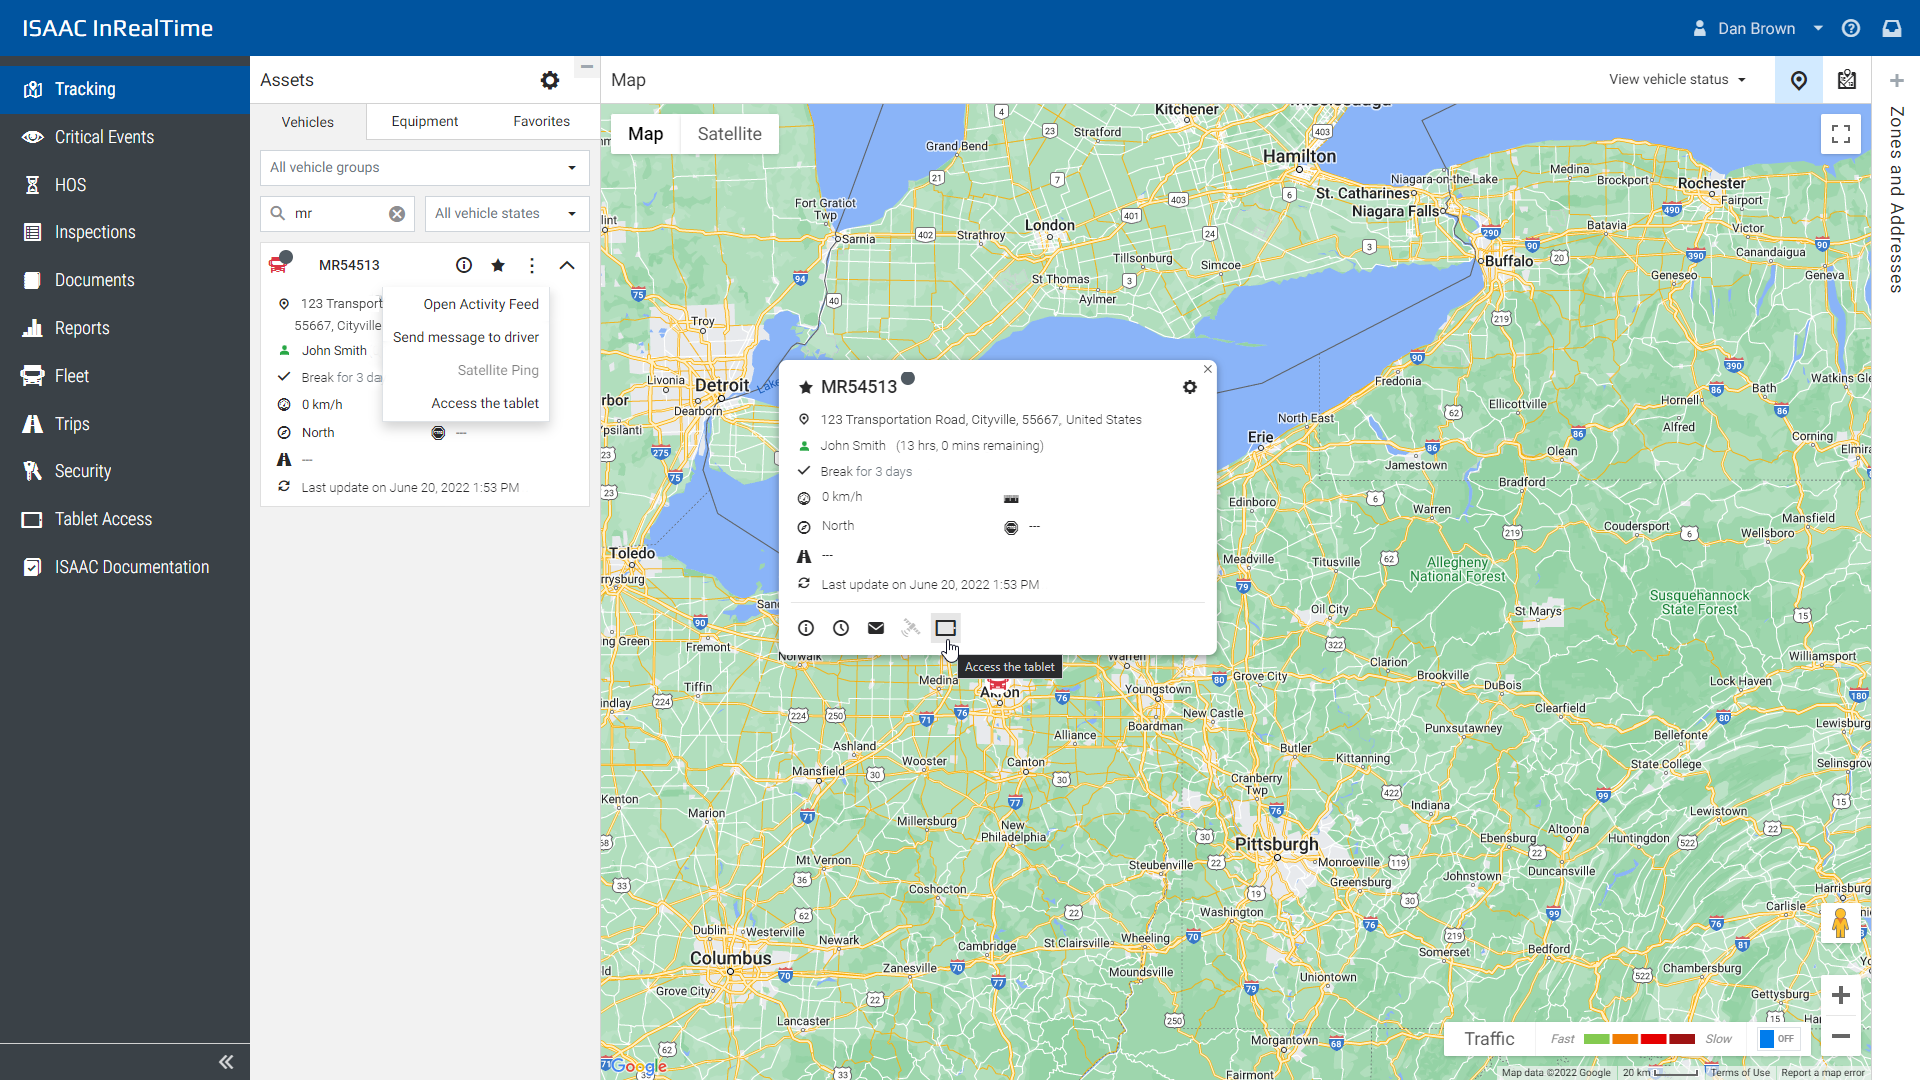Collapse the MR54513 vehicle details chevron
Image resolution: width=1920 pixels, height=1080 pixels.
(567, 265)
